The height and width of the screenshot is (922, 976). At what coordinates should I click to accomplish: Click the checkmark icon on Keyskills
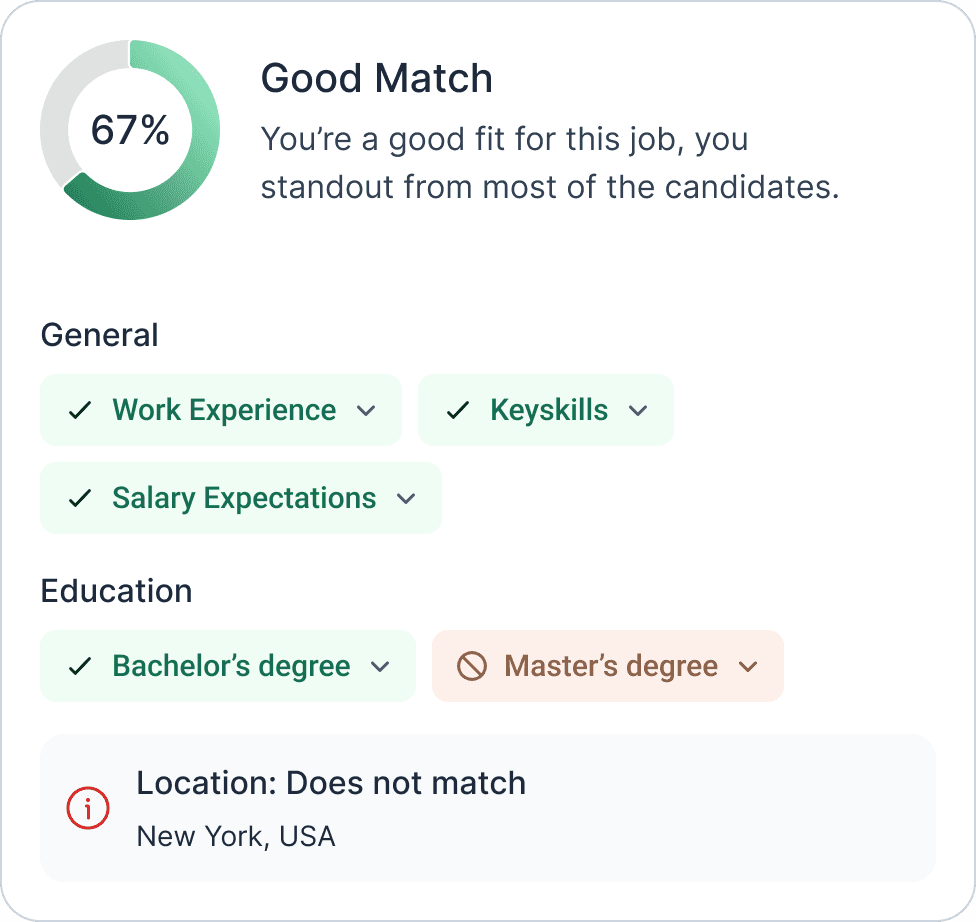(458, 409)
